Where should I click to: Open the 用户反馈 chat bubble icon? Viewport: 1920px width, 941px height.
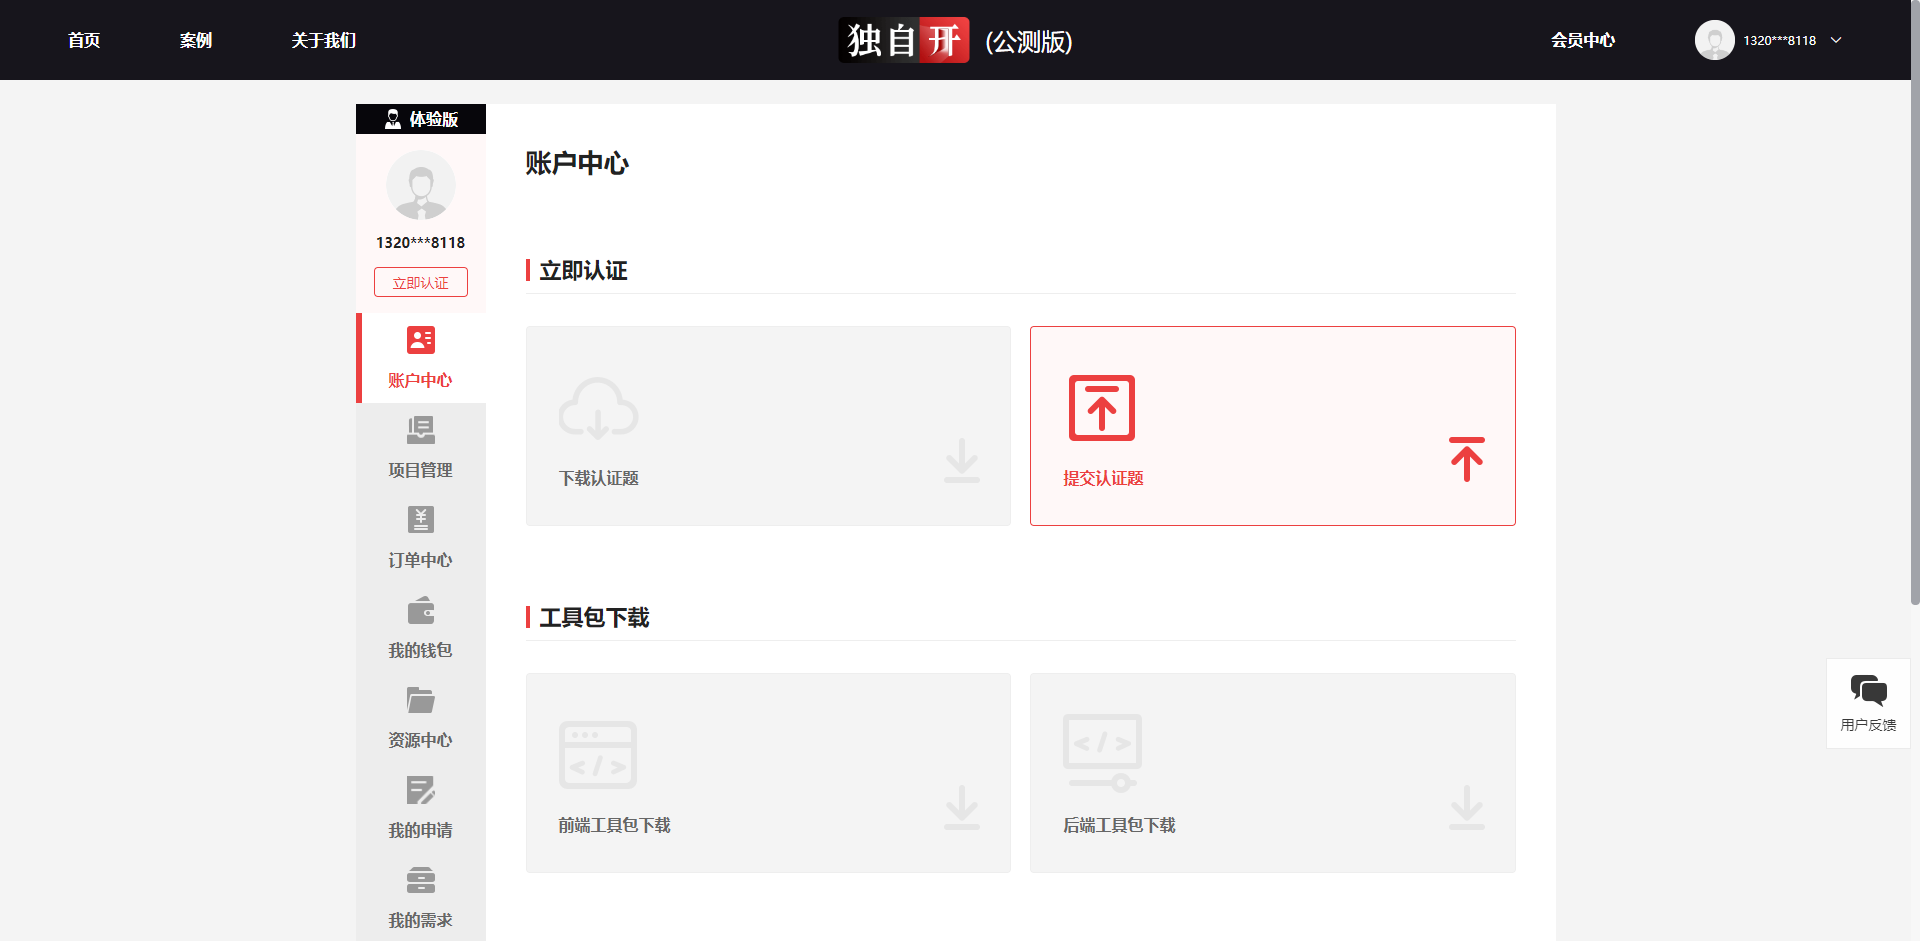(1868, 690)
